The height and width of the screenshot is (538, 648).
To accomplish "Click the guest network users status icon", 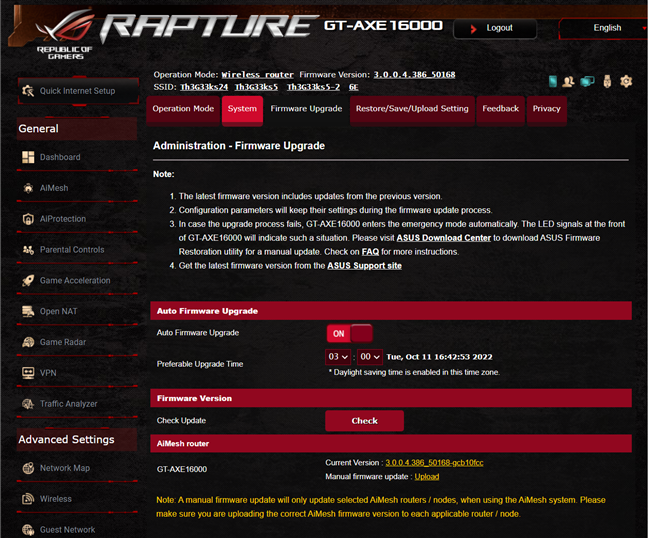I will 568,82.
